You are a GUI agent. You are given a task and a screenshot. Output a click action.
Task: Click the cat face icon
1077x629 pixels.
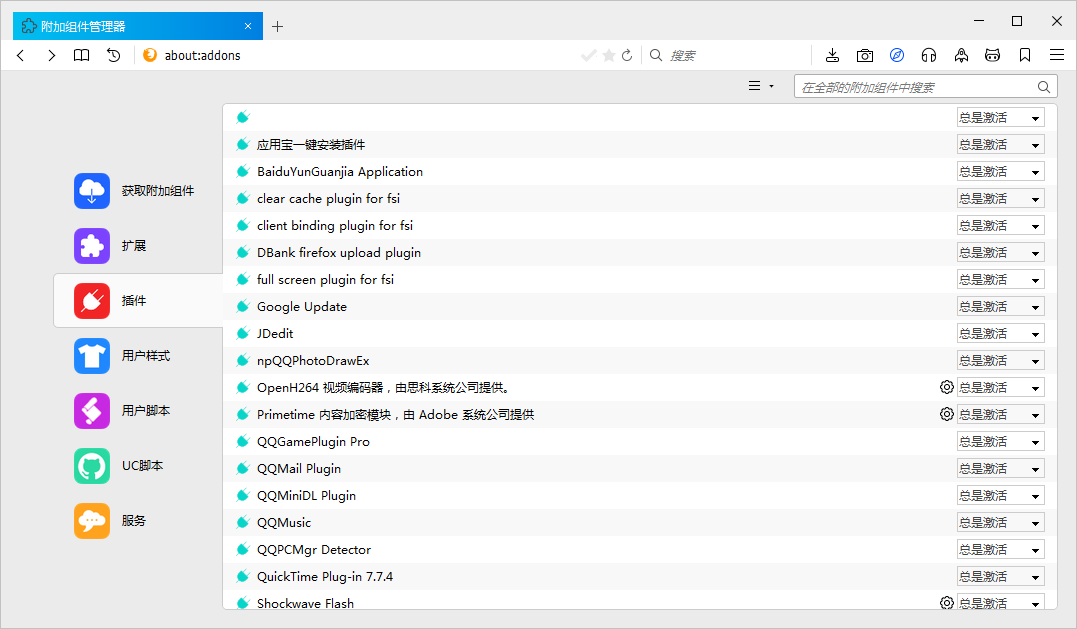[x=993, y=56]
